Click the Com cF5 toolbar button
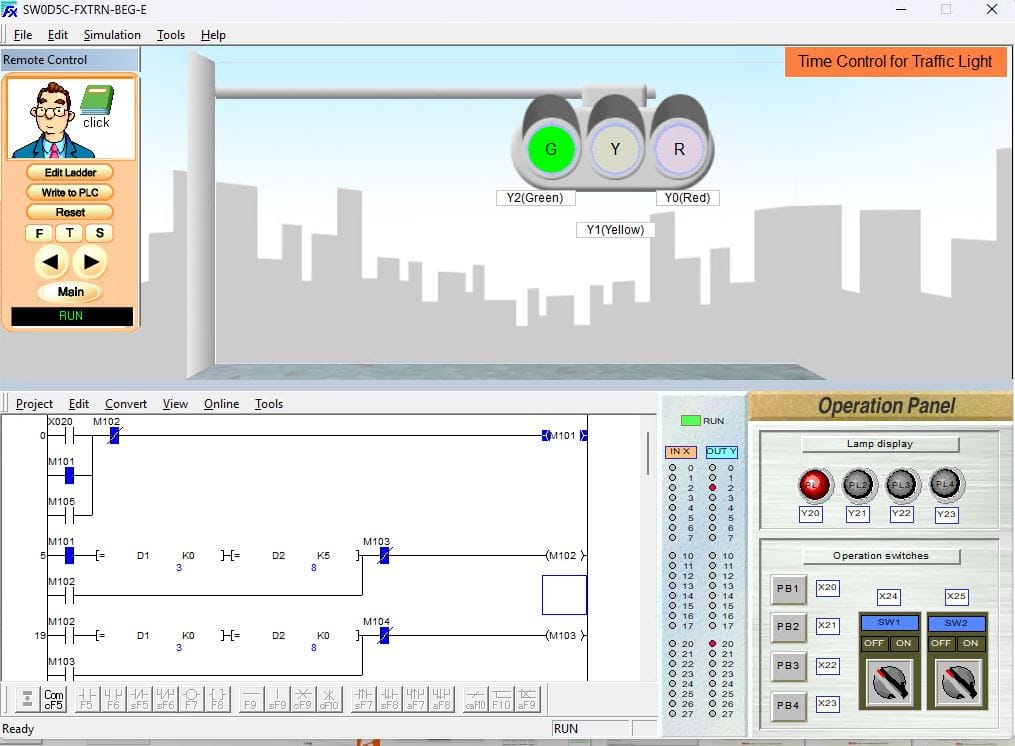Viewport: 1015px width, 746px height. pyautogui.click(x=53, y=698)
